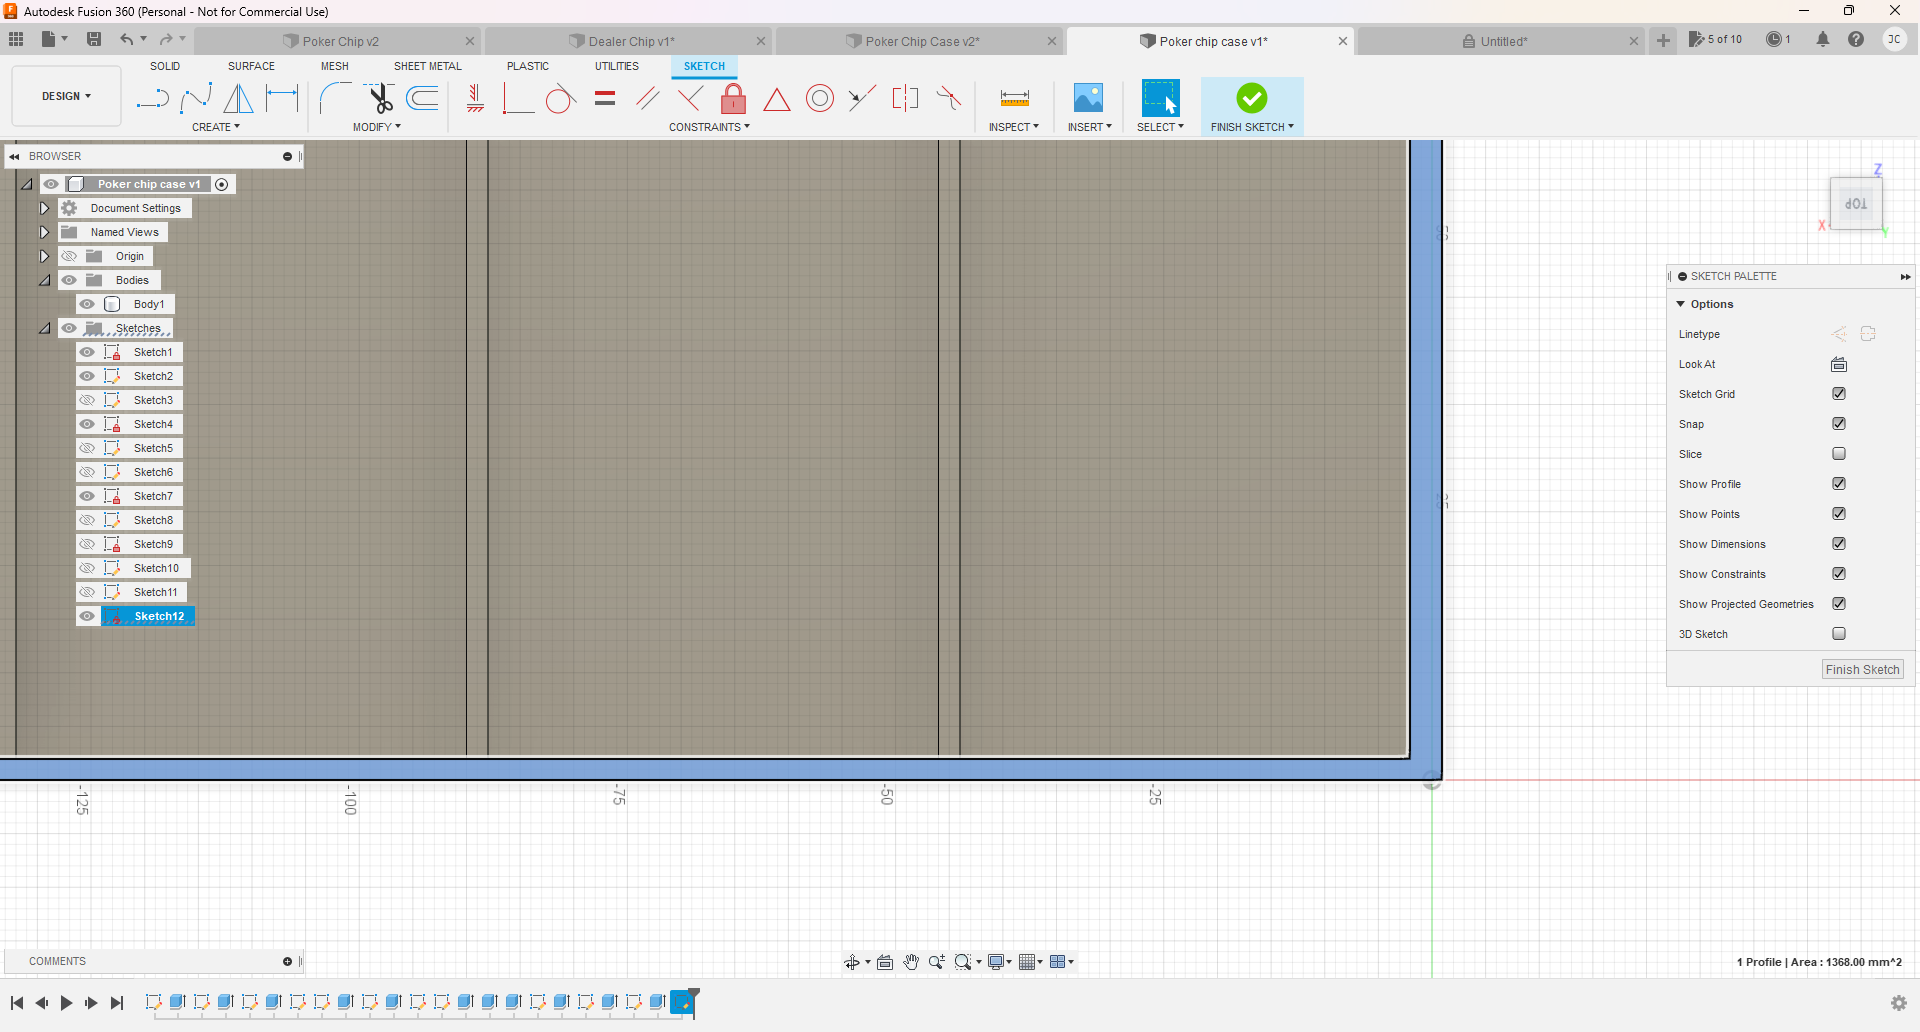The image size is (1920, 1032).
Task: Apply the Concentric constraint
Action: [x=820, y=98]
